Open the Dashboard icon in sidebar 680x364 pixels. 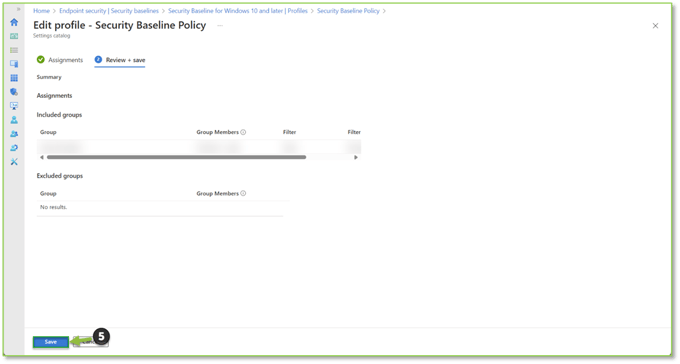(x=14, y=36)
